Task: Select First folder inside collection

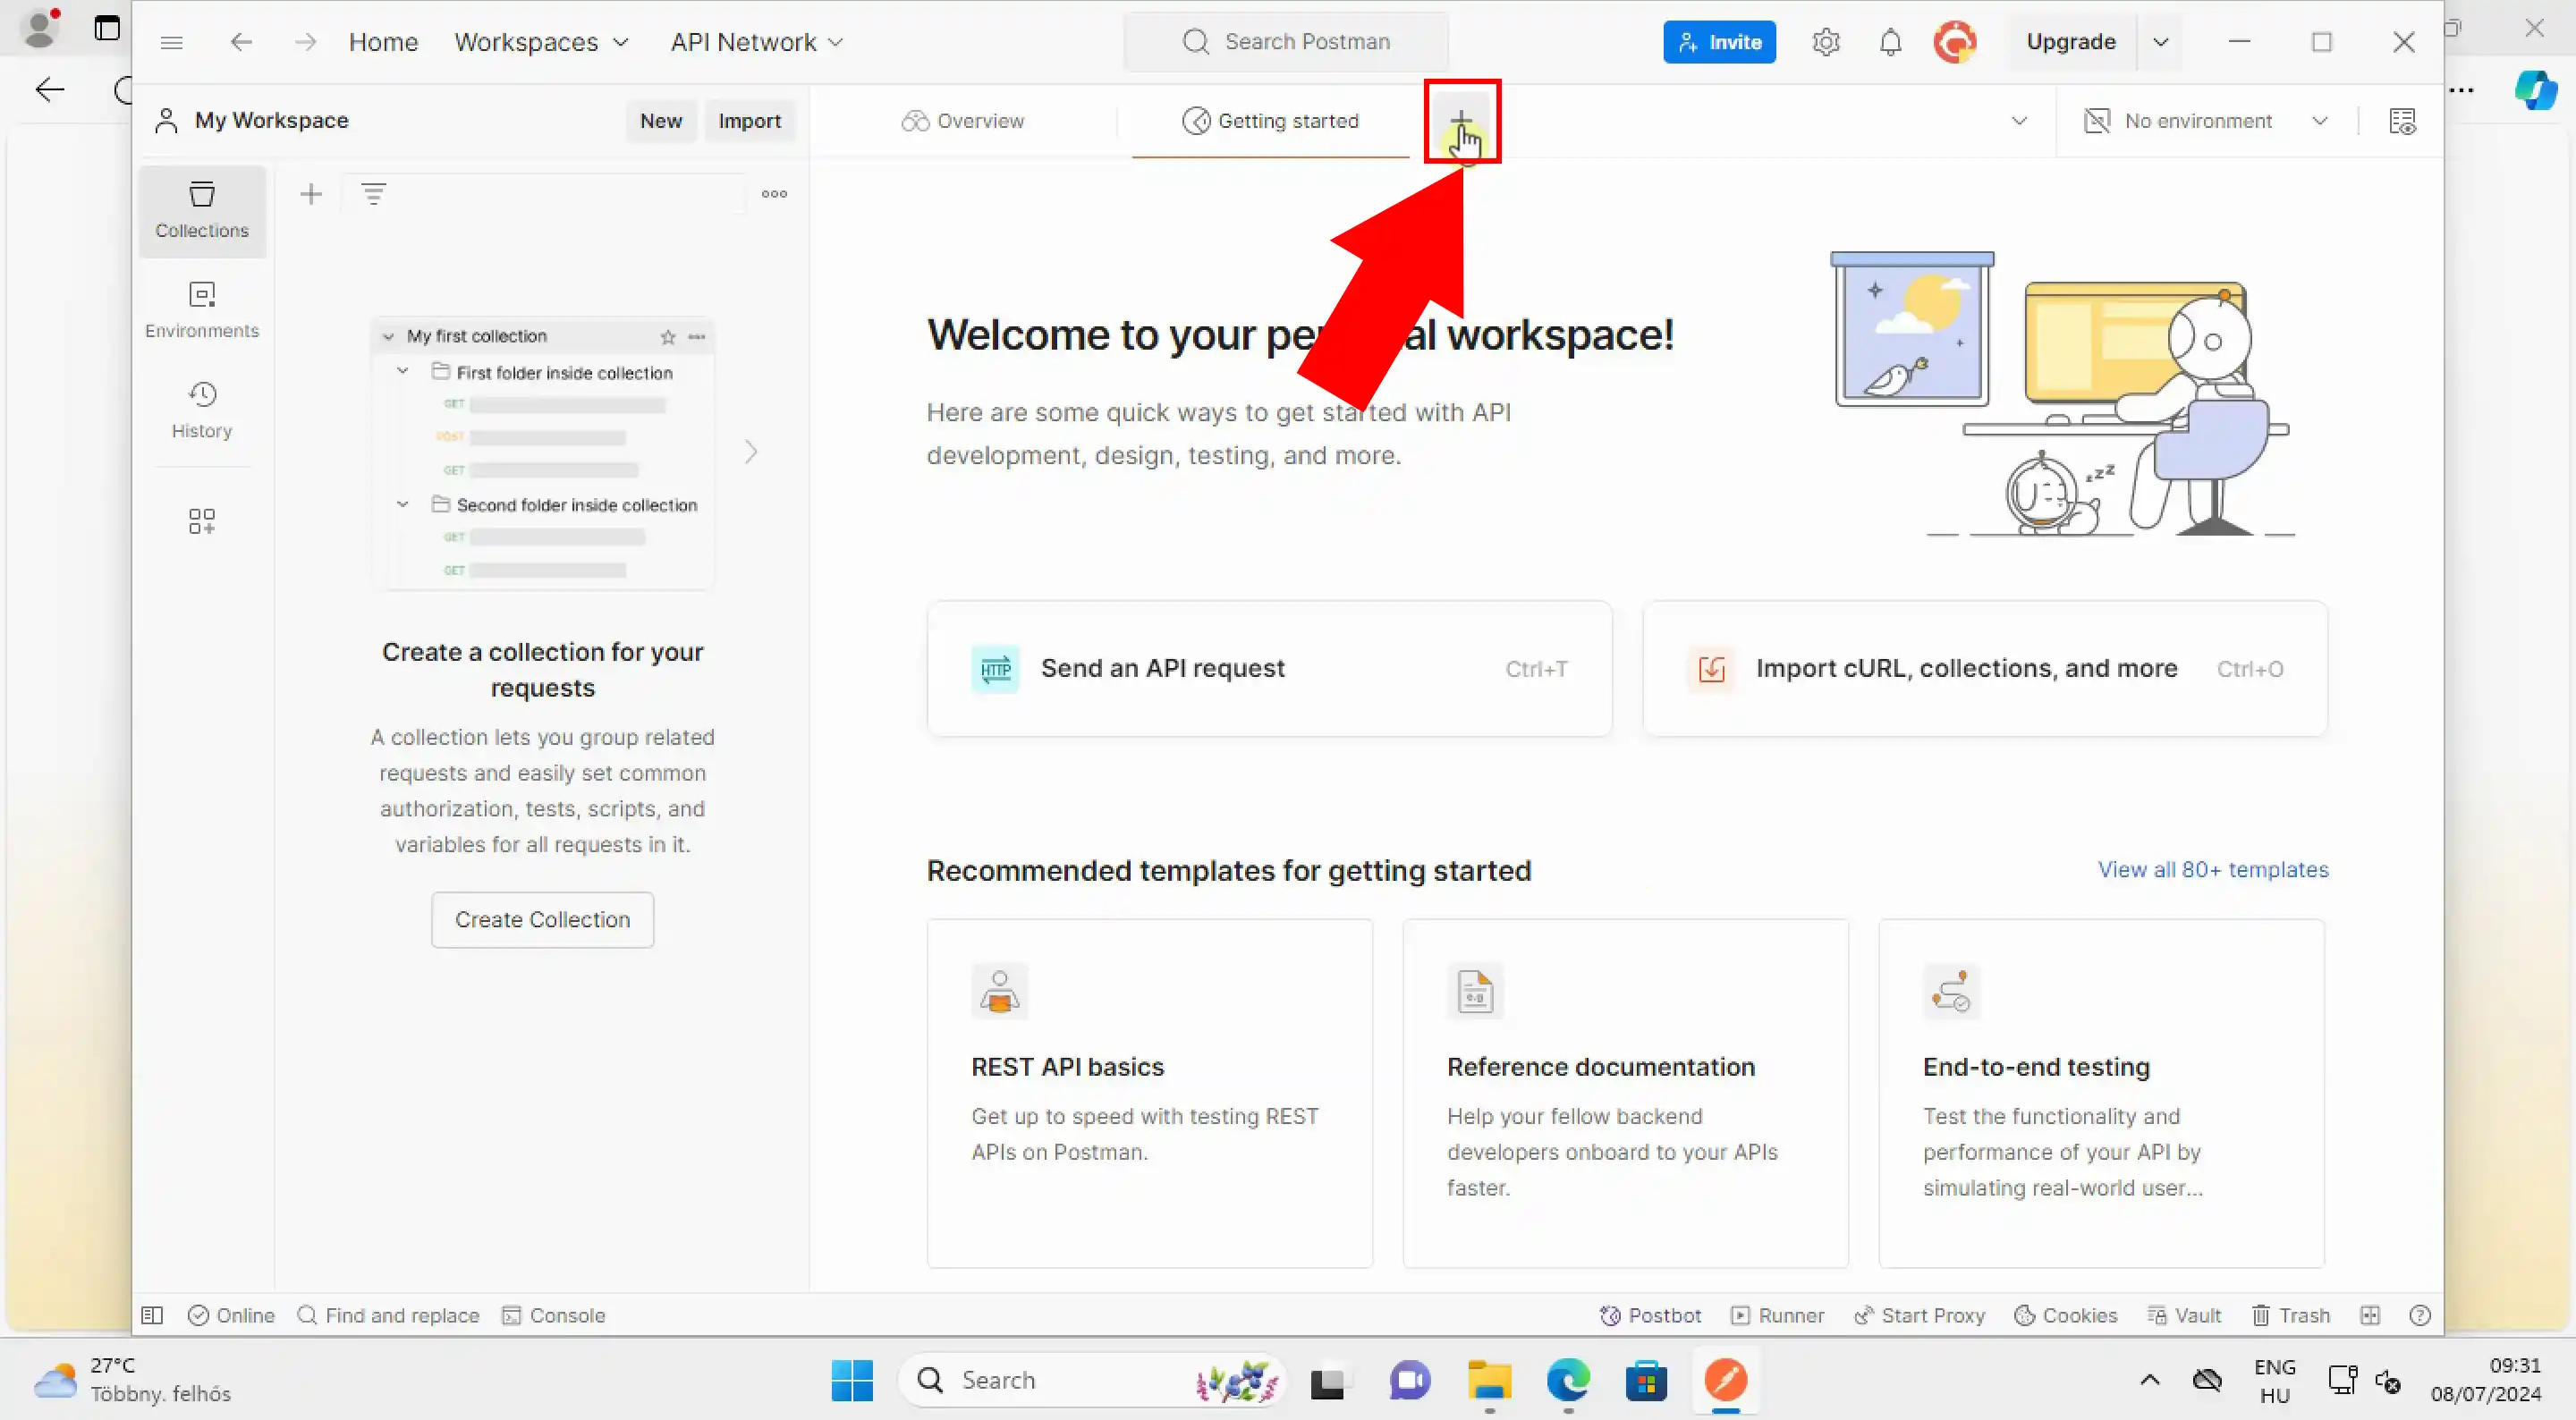Action: coord(562,373)
